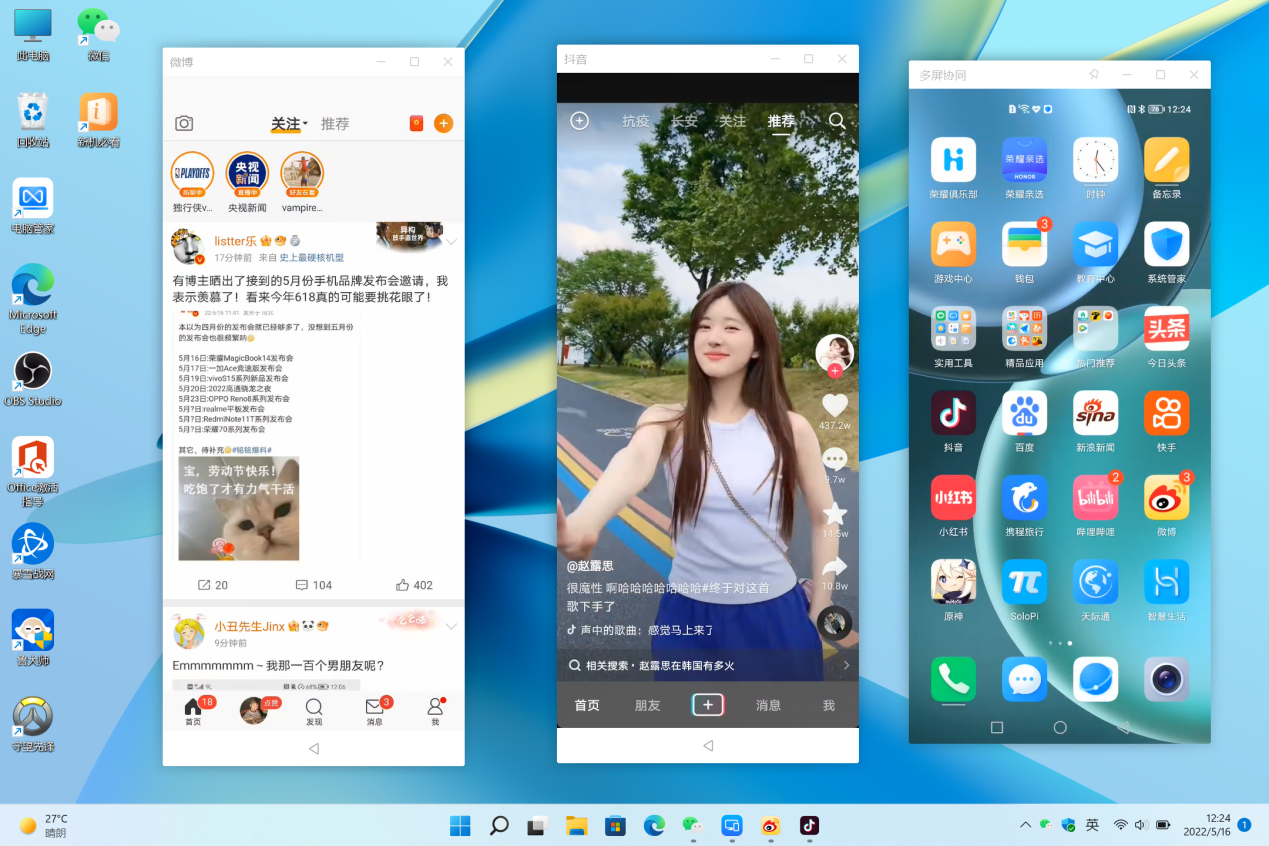The width and height of the screenshot is (1269, 846).
Task: Open 百度 app on phone
Action: [1024, 413]
